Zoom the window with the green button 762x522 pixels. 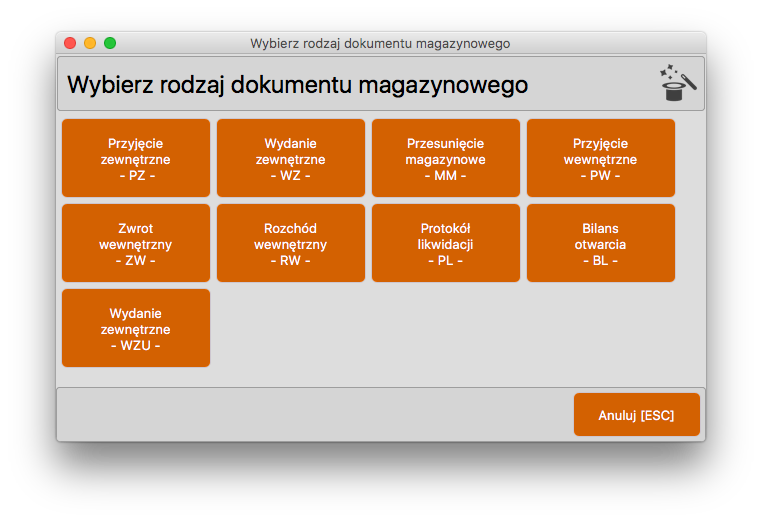[110, 43]
